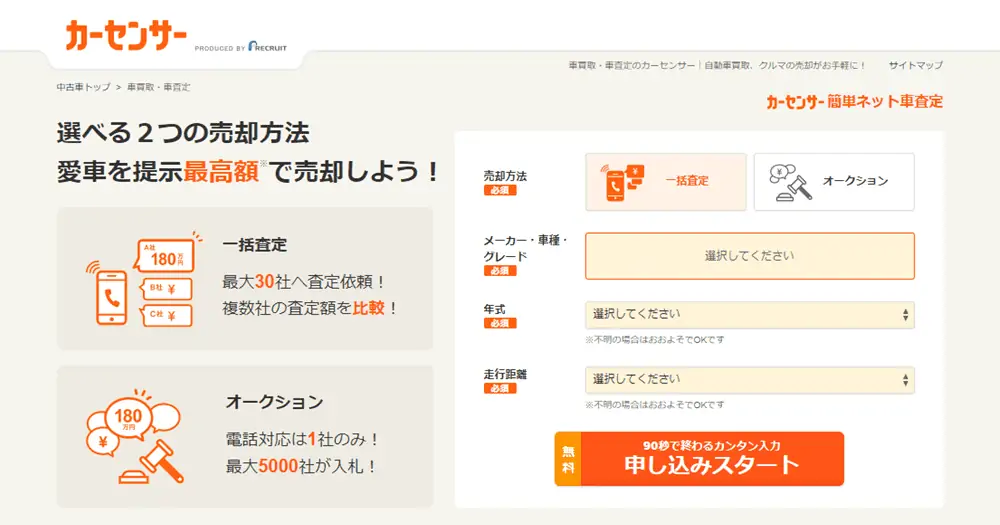Click the 必須 badge under 売却方法
The width and height of the screenshot is (1000, 525).
coord(500,191)
